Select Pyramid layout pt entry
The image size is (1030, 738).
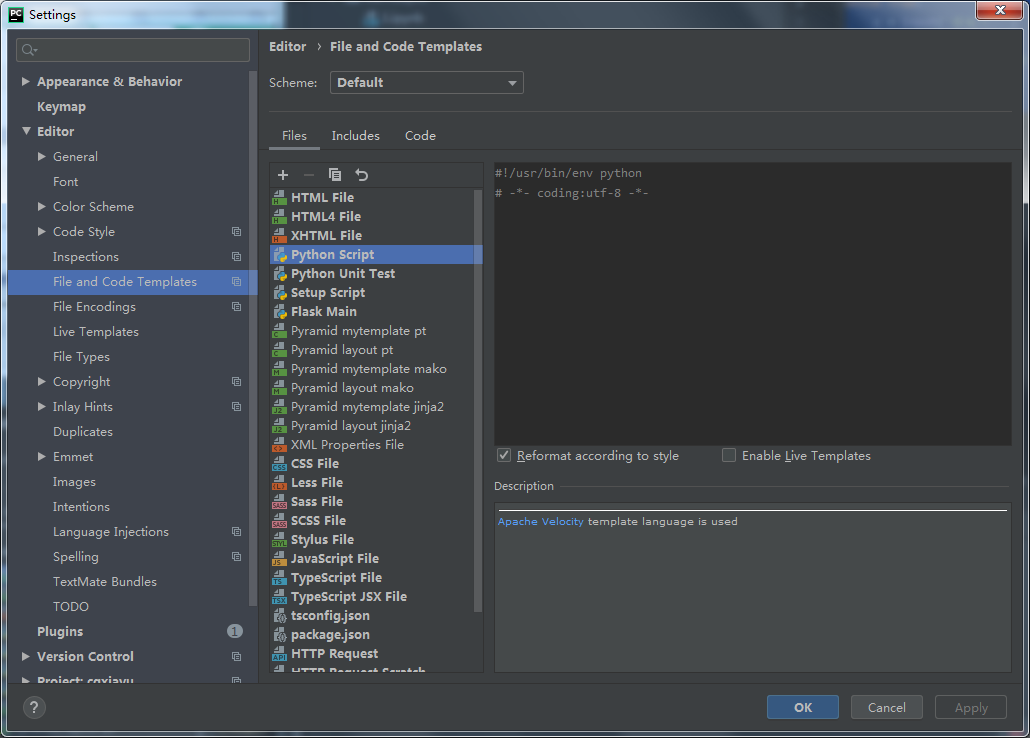coord(342,350)
